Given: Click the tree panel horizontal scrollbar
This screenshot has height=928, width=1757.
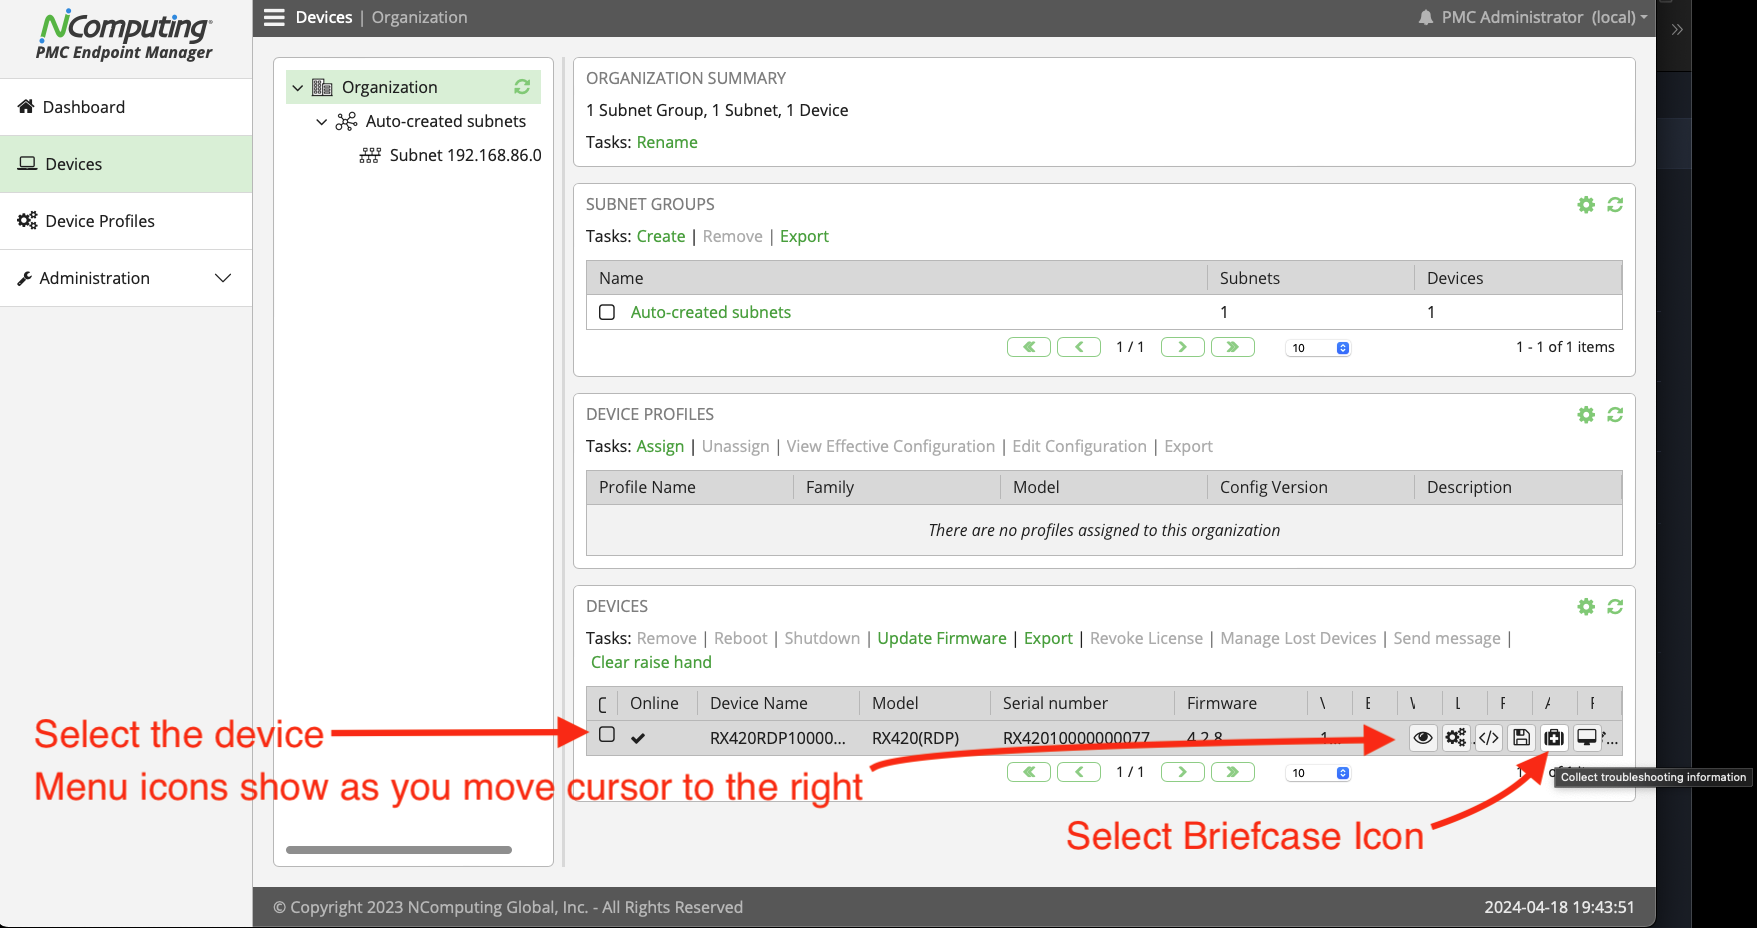Looking at the screenshot, I should [399, 850].
